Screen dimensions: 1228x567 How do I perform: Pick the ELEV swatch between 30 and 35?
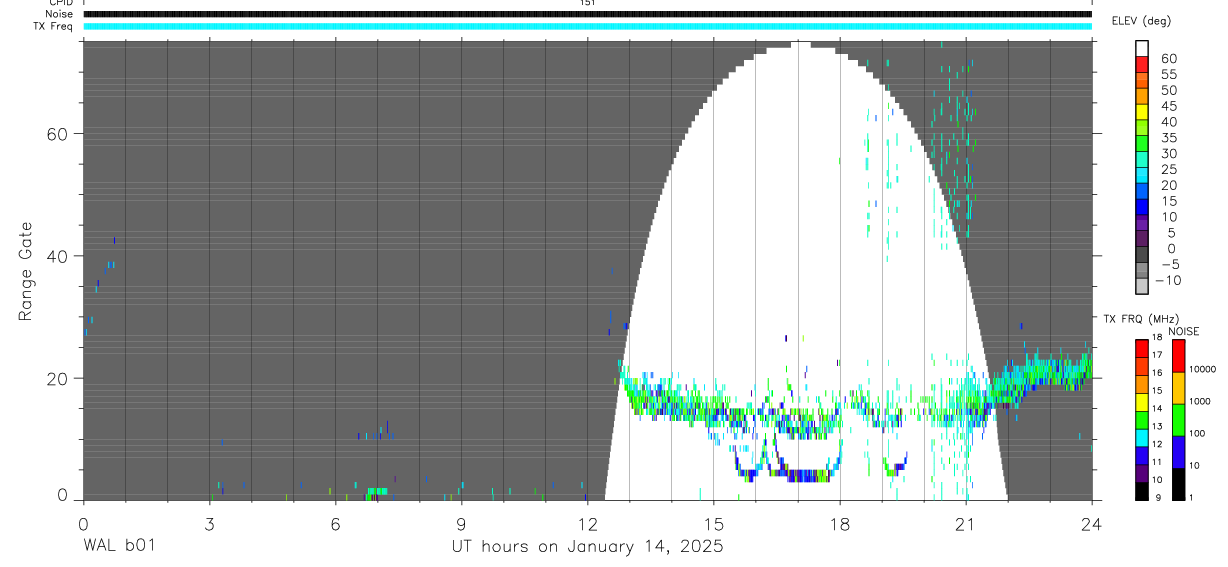pyautogui.click(x=1142, y=144)
